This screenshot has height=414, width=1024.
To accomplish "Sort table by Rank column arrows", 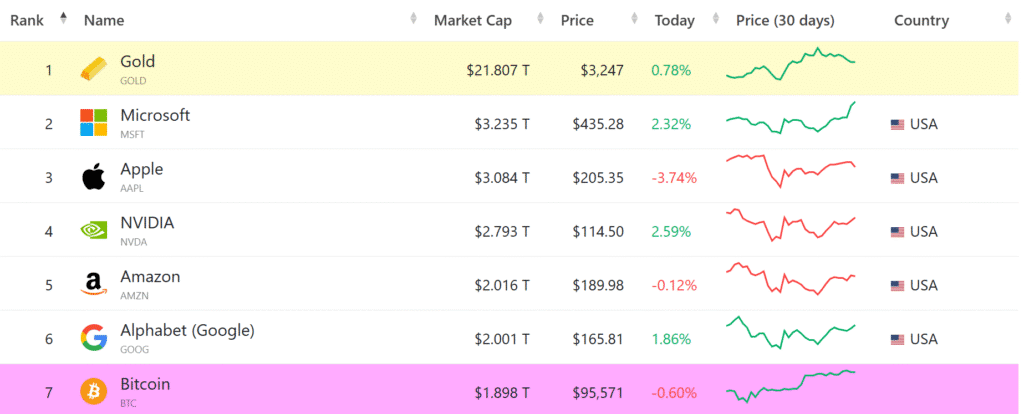I will coord(64,19).
